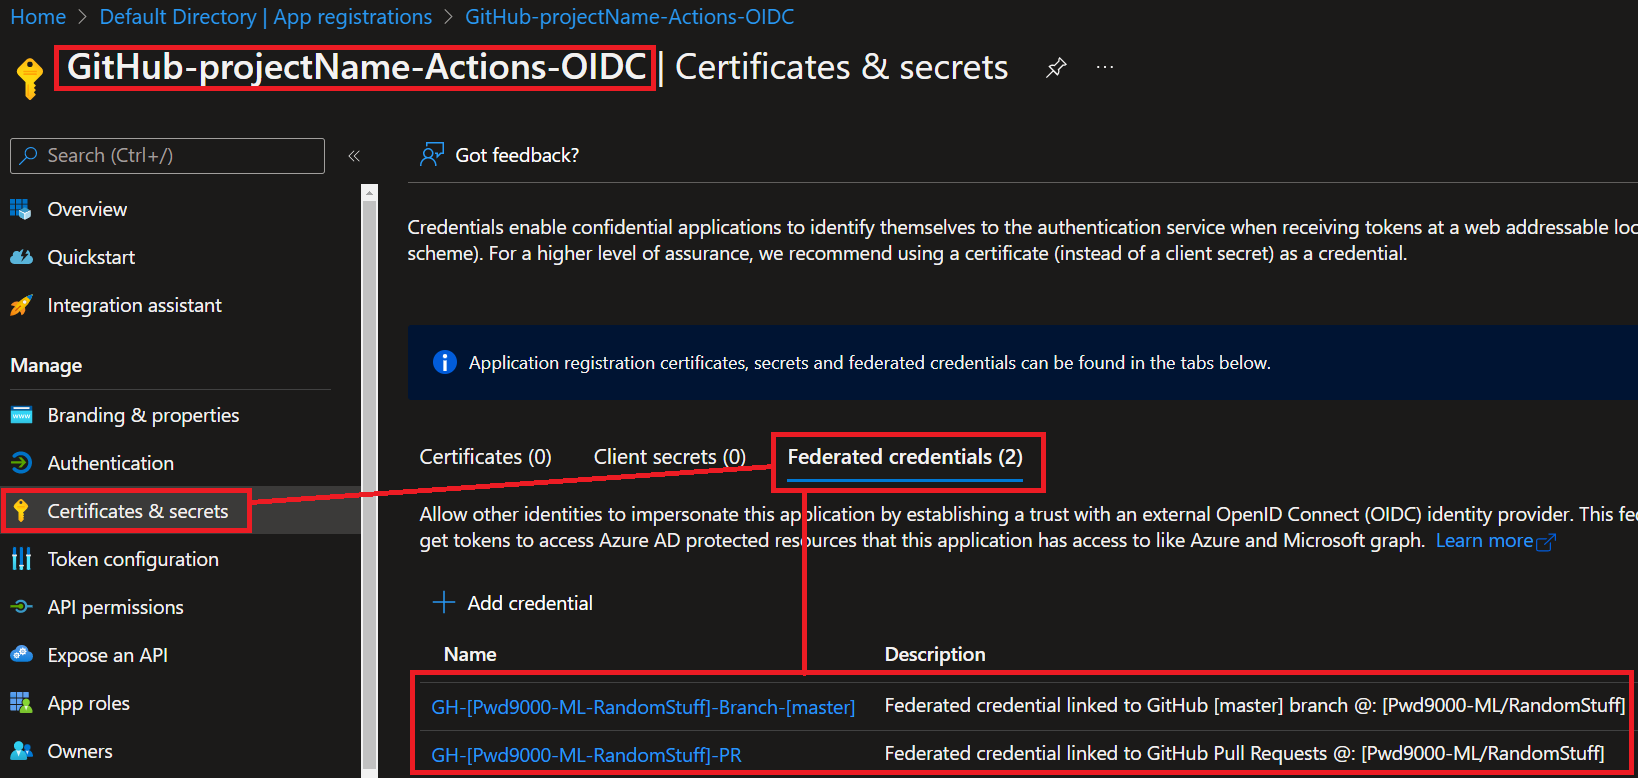Click the sidebar scrollbar up arrow

click(x=370, y=192)
